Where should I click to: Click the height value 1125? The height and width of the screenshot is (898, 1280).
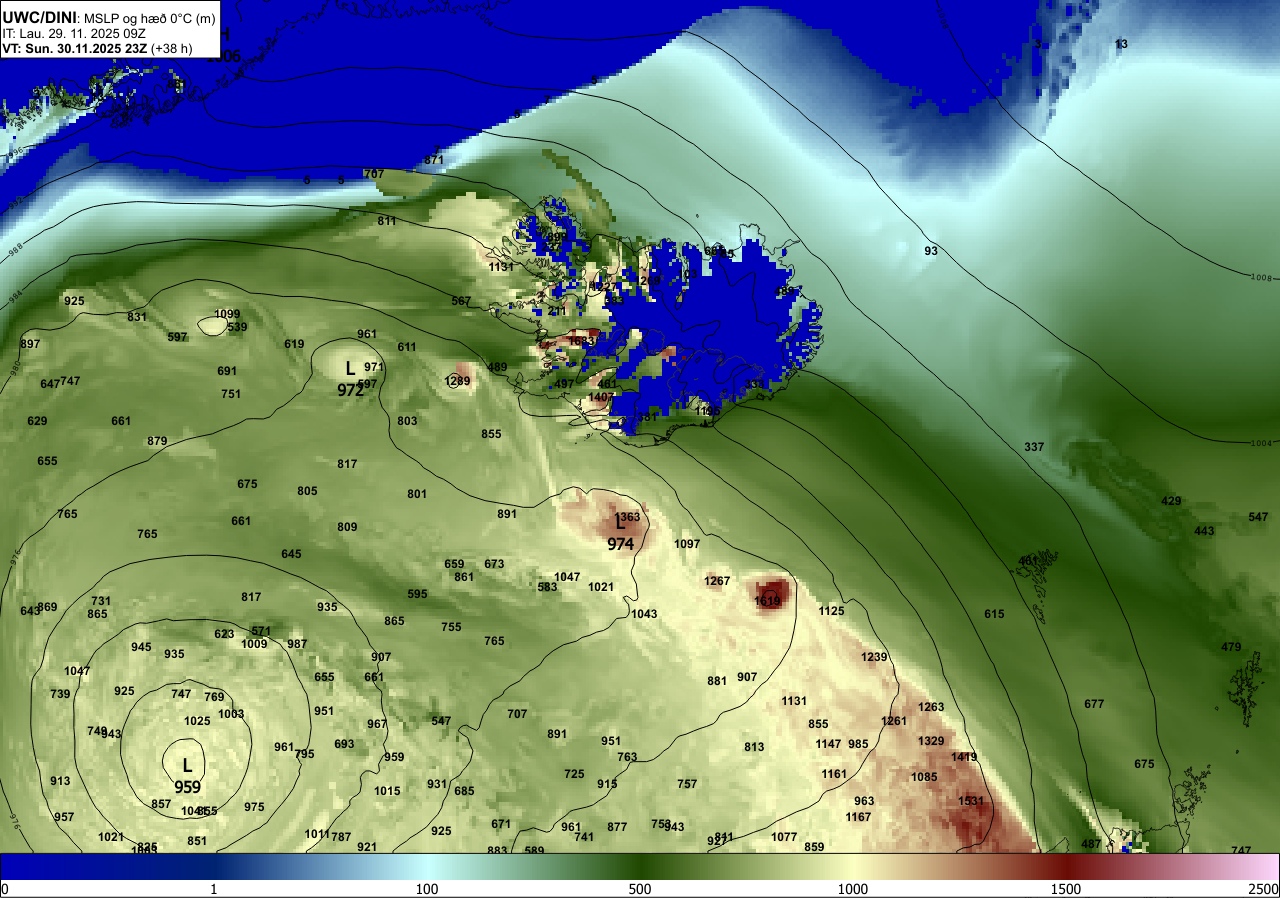click(x=832, y=611)
